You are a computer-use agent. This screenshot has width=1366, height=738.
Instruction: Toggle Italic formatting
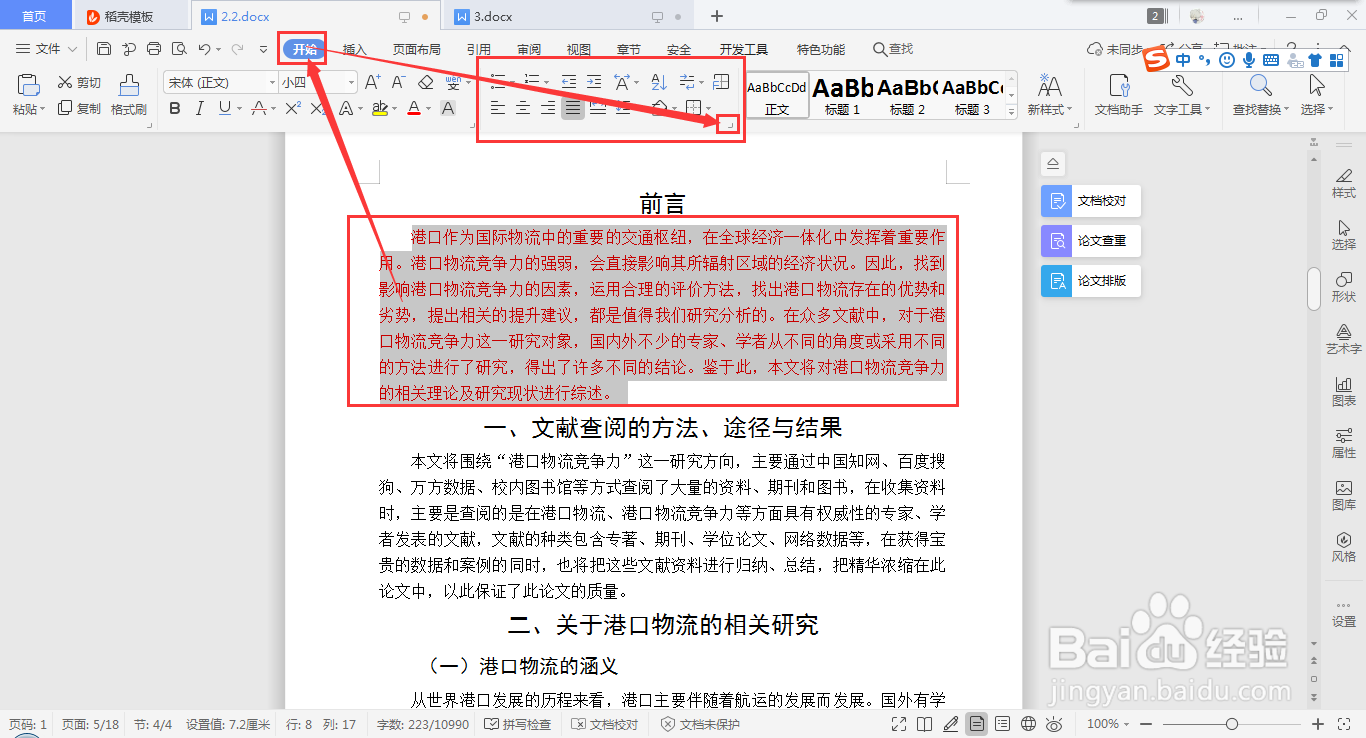tap(200, 108)
